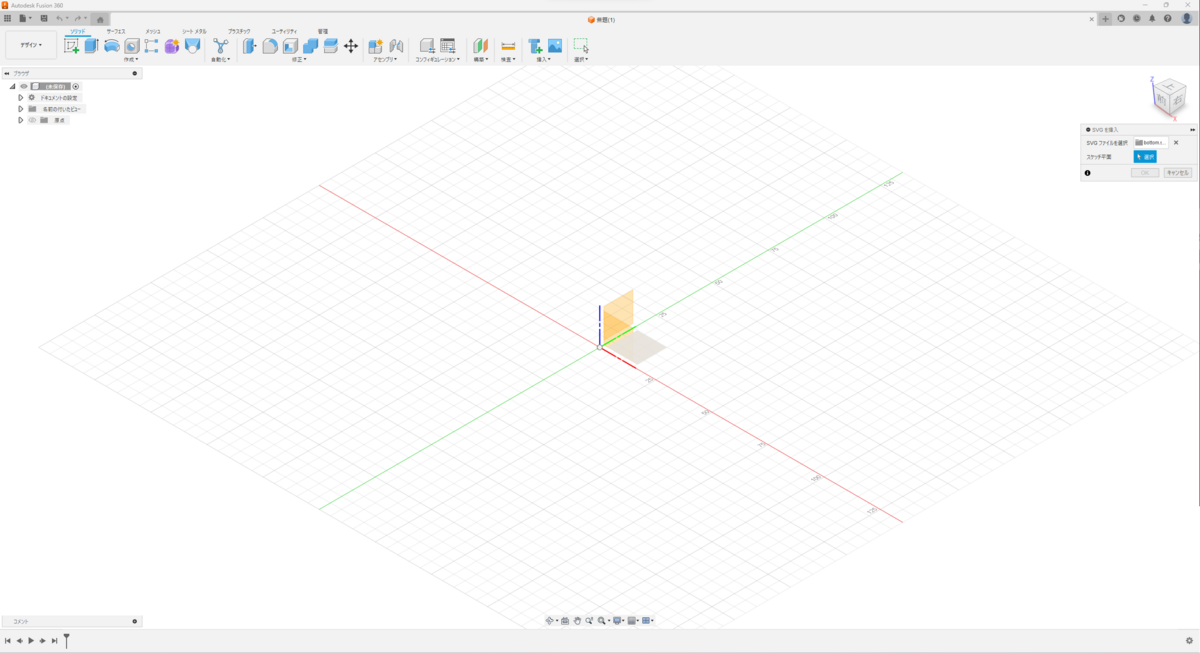Open the 修正 dropdown menu
Screen dimensions: 1200x653
point(299,59)
